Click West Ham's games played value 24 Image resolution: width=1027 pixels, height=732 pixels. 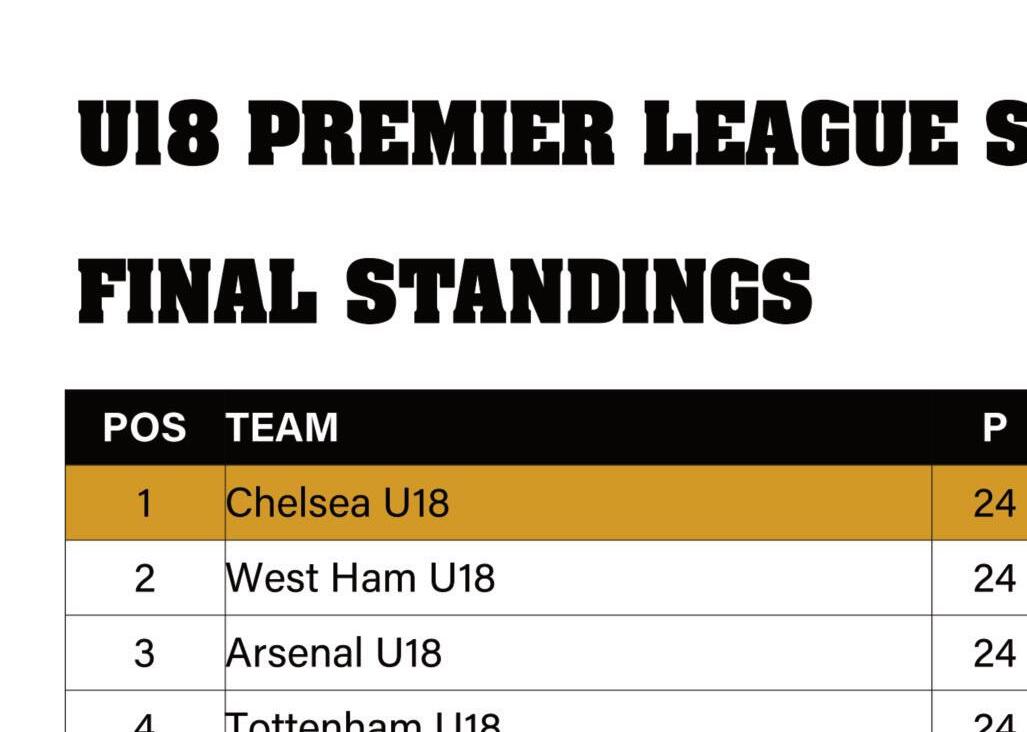click(x=994, y=578)
